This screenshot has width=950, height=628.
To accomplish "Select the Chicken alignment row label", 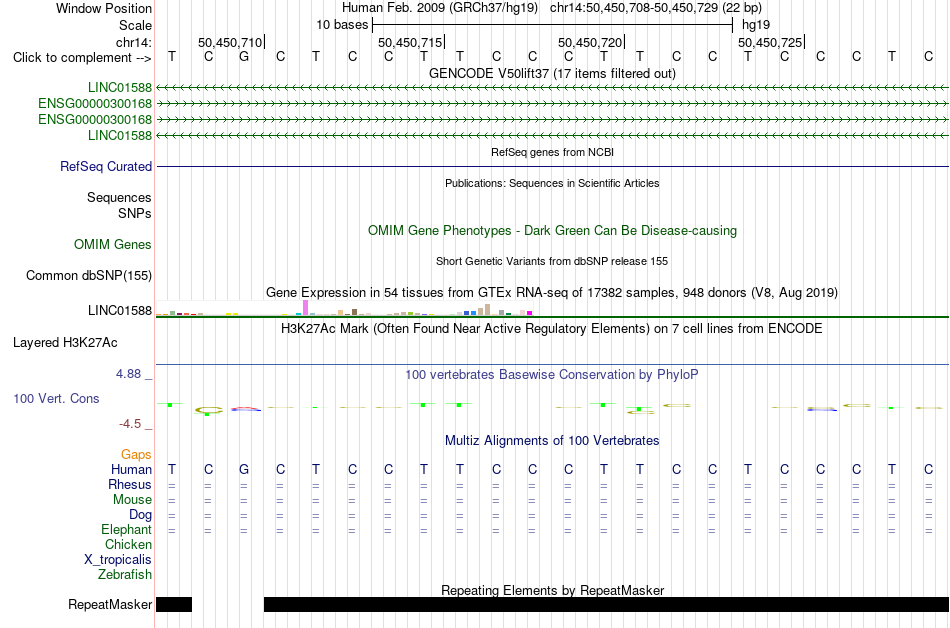I will coord(128,544).
